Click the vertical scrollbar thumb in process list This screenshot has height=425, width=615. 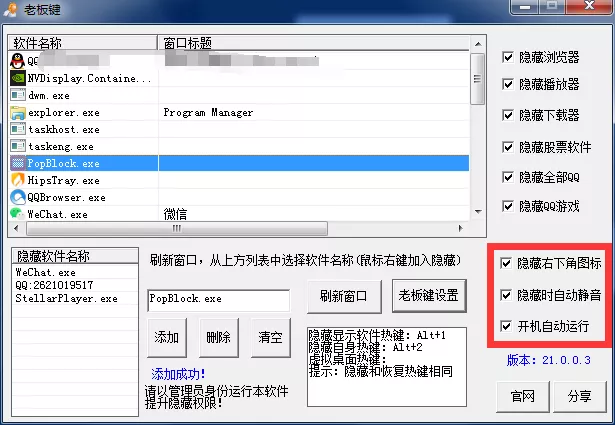[x=477, y=79]
